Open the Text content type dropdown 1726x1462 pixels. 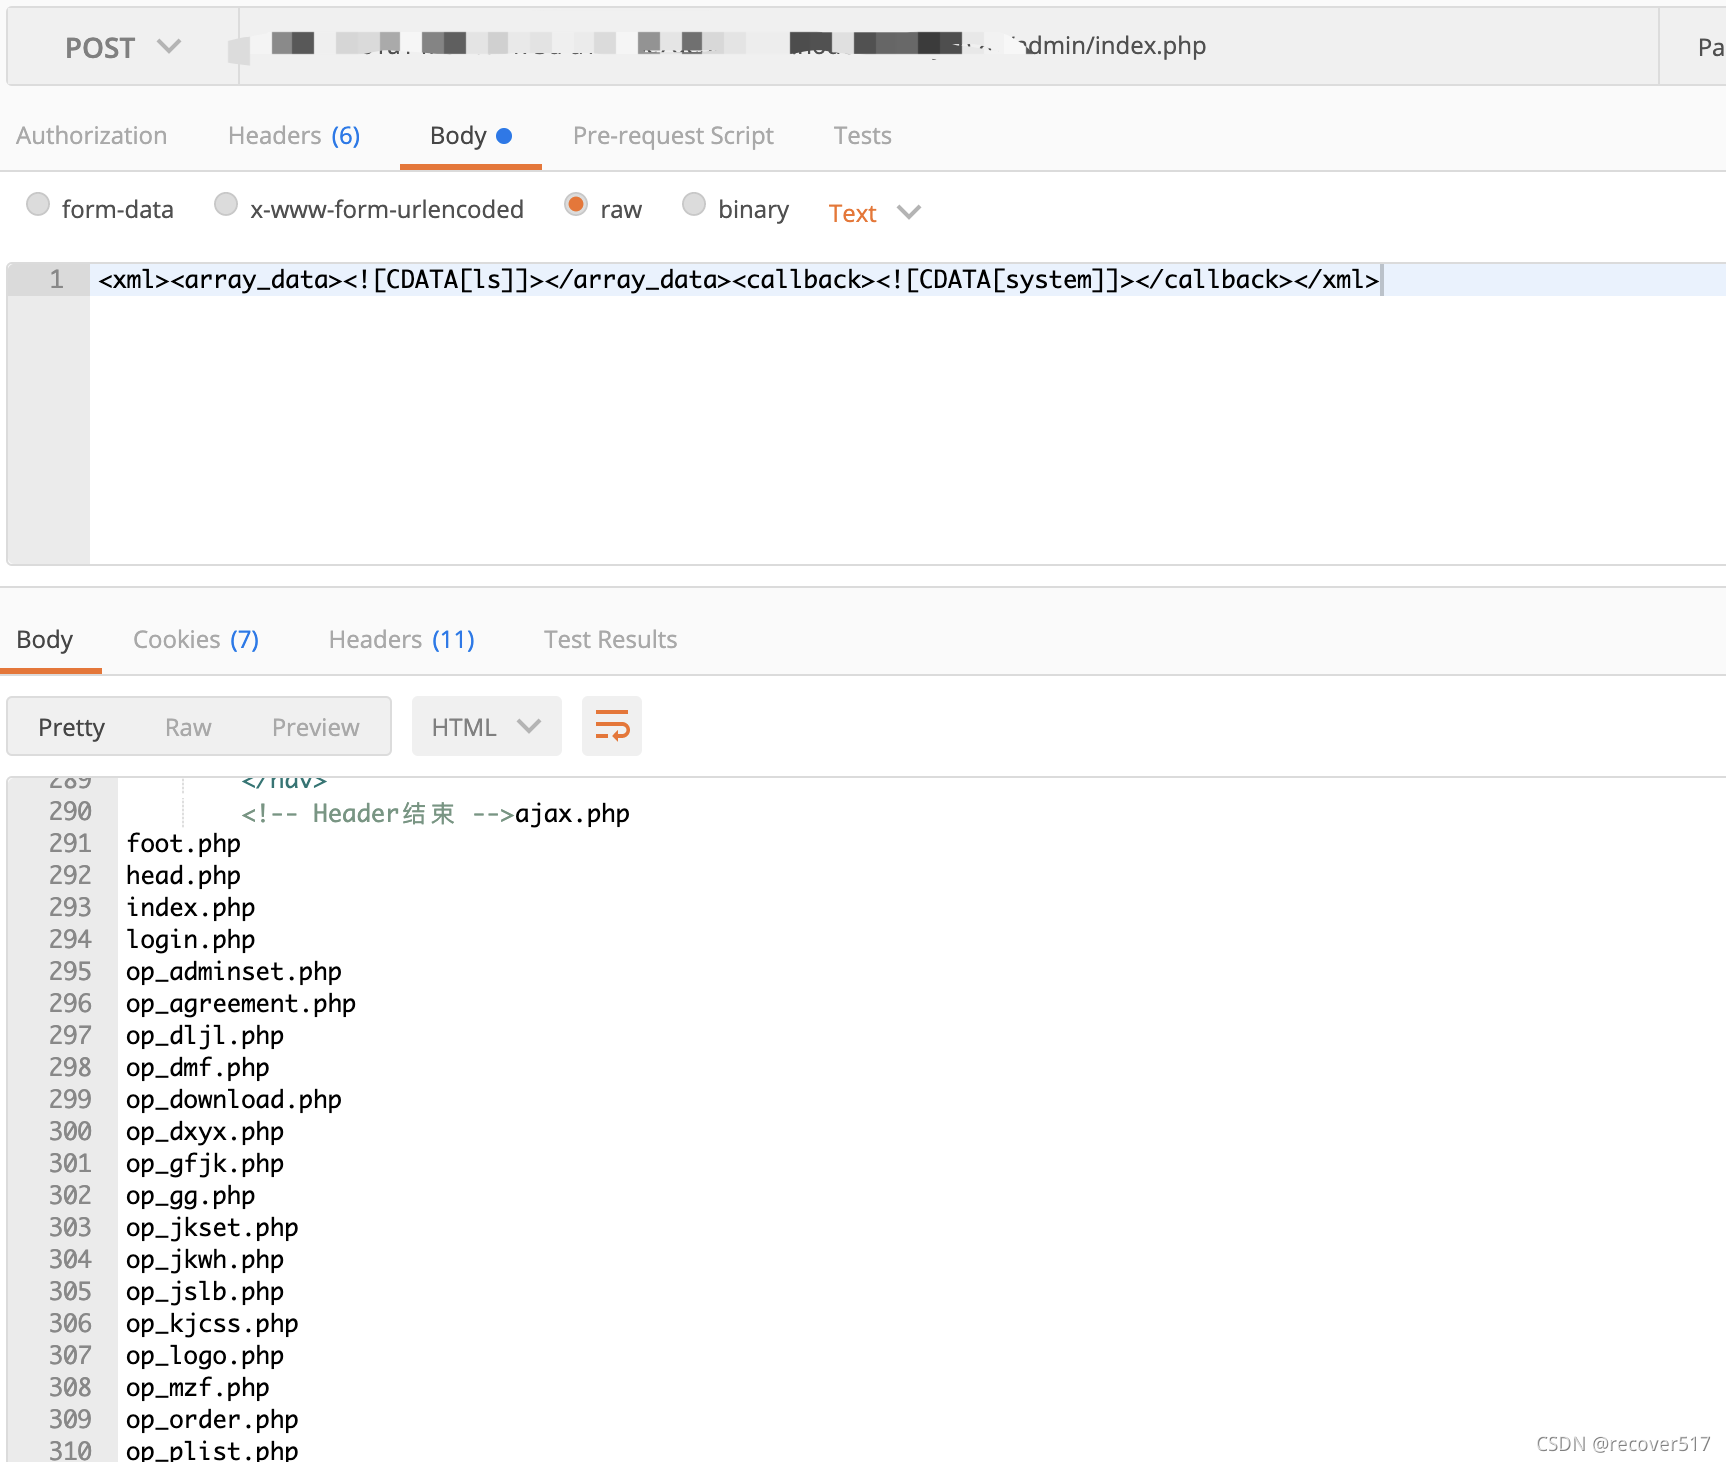[874, 212]
